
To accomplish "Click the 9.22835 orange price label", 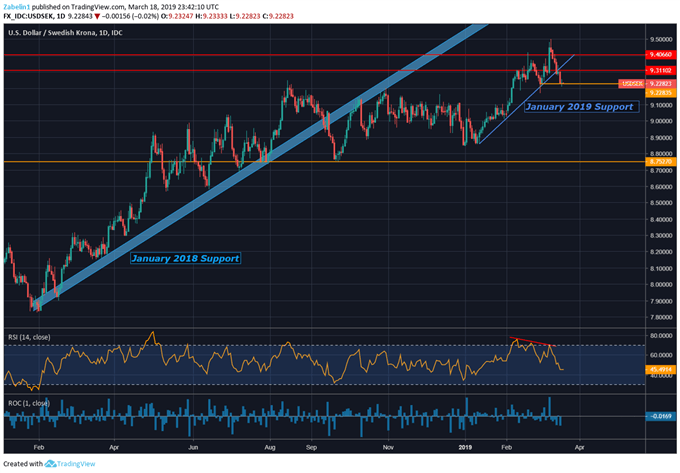I will 660,93.
